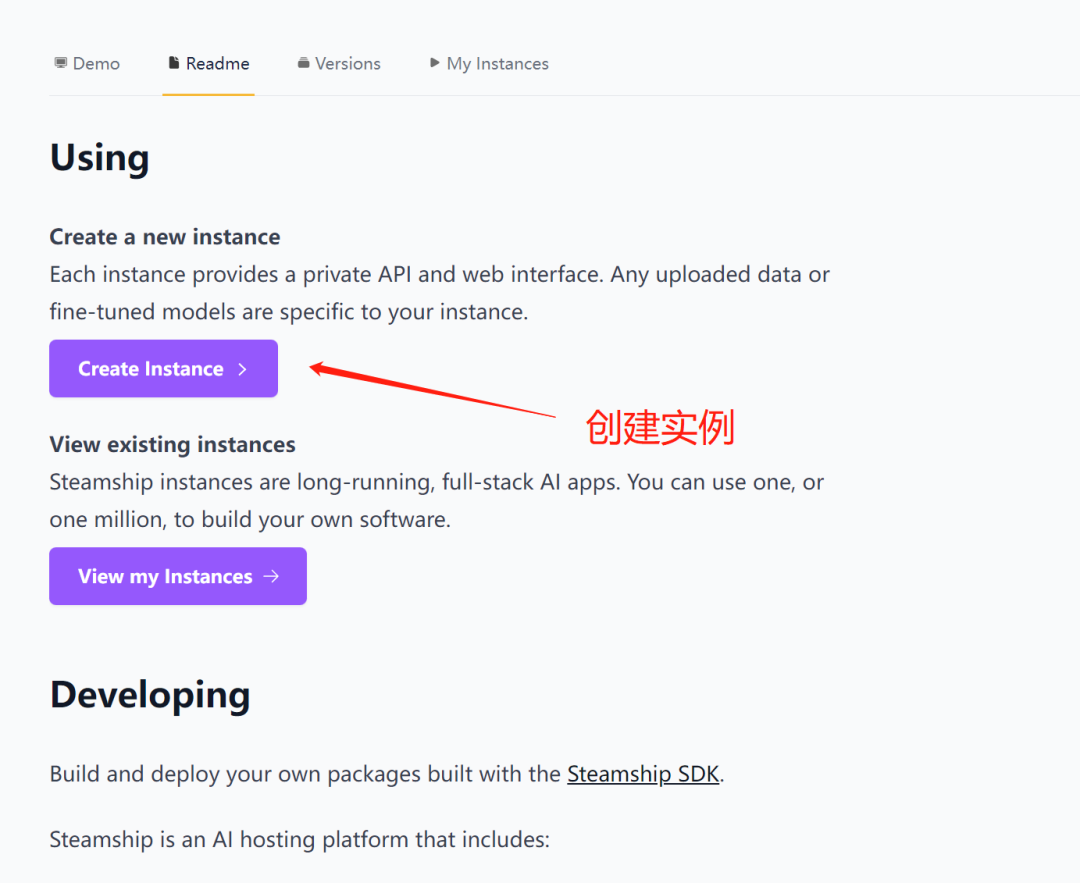Open the Steamship SDK link
This screenshot has height=883, width=1080.
(x=643, y=774)
